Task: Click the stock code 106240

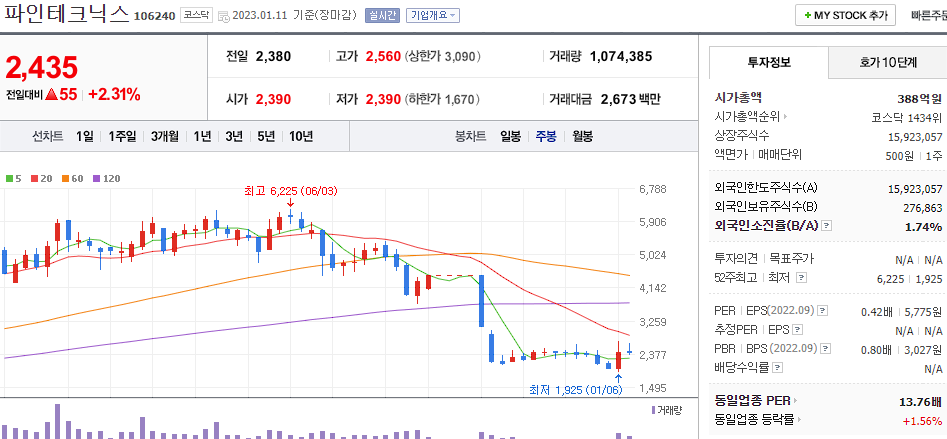Action: click(x=153, y=16)
